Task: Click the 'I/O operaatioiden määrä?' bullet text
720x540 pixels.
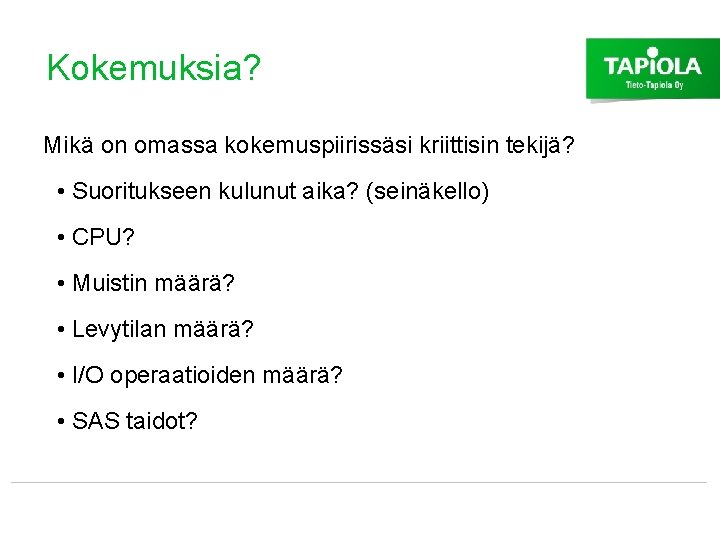Action: pyautogui.click(x=208, y=375)
